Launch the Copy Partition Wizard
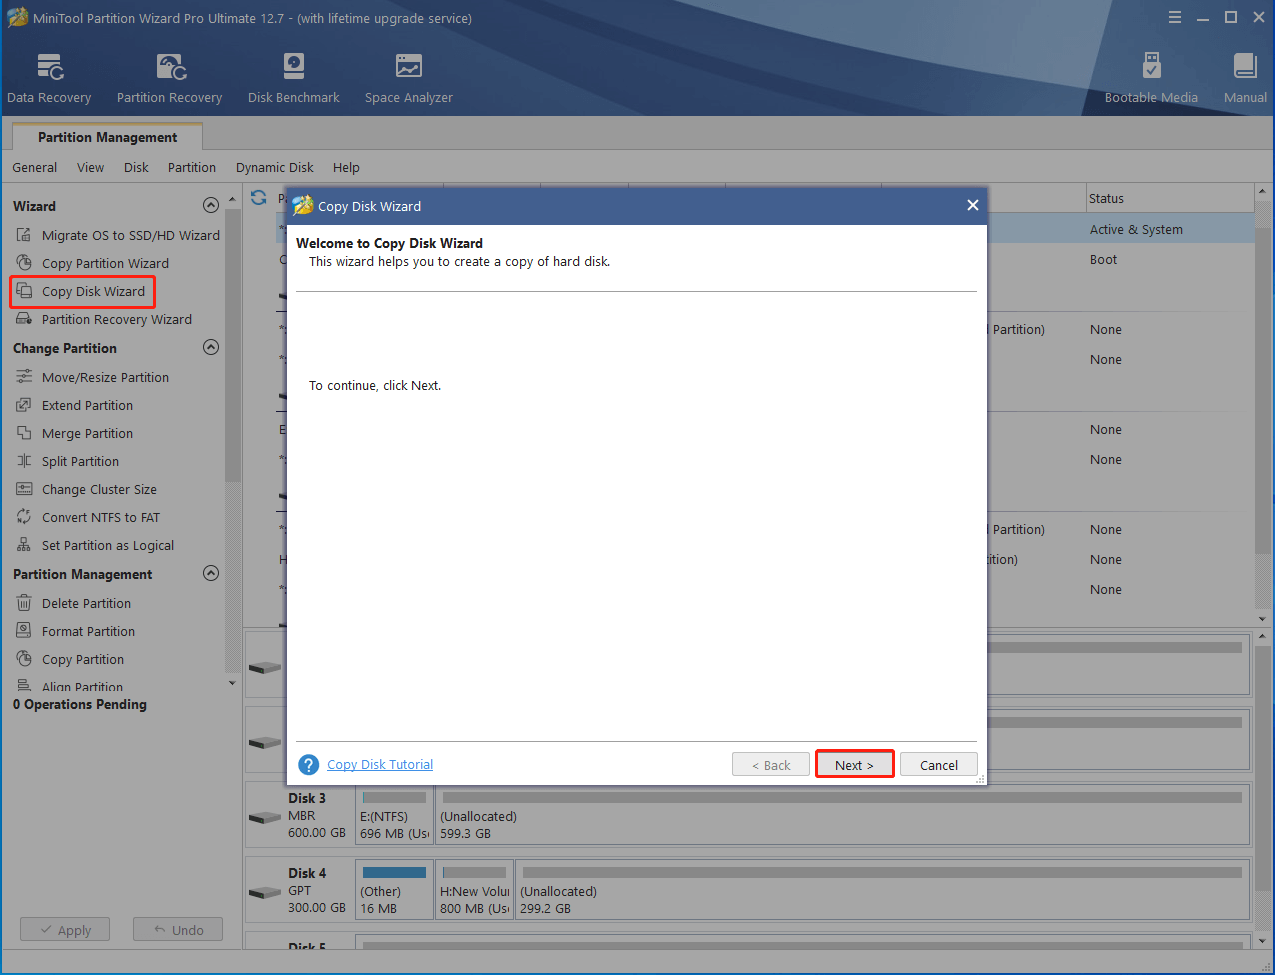This screenshot has height=975, width=1275. point(93,263)
